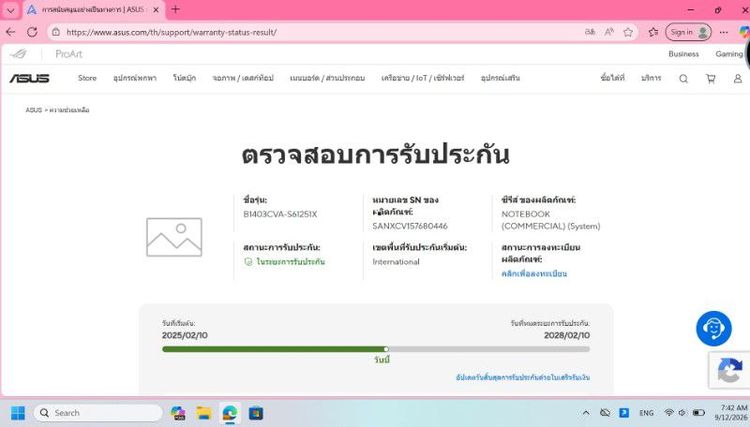Select the taskbar Search box
Image resolution: width=750 pixels, height=427 pixels.
coord(98,413)
